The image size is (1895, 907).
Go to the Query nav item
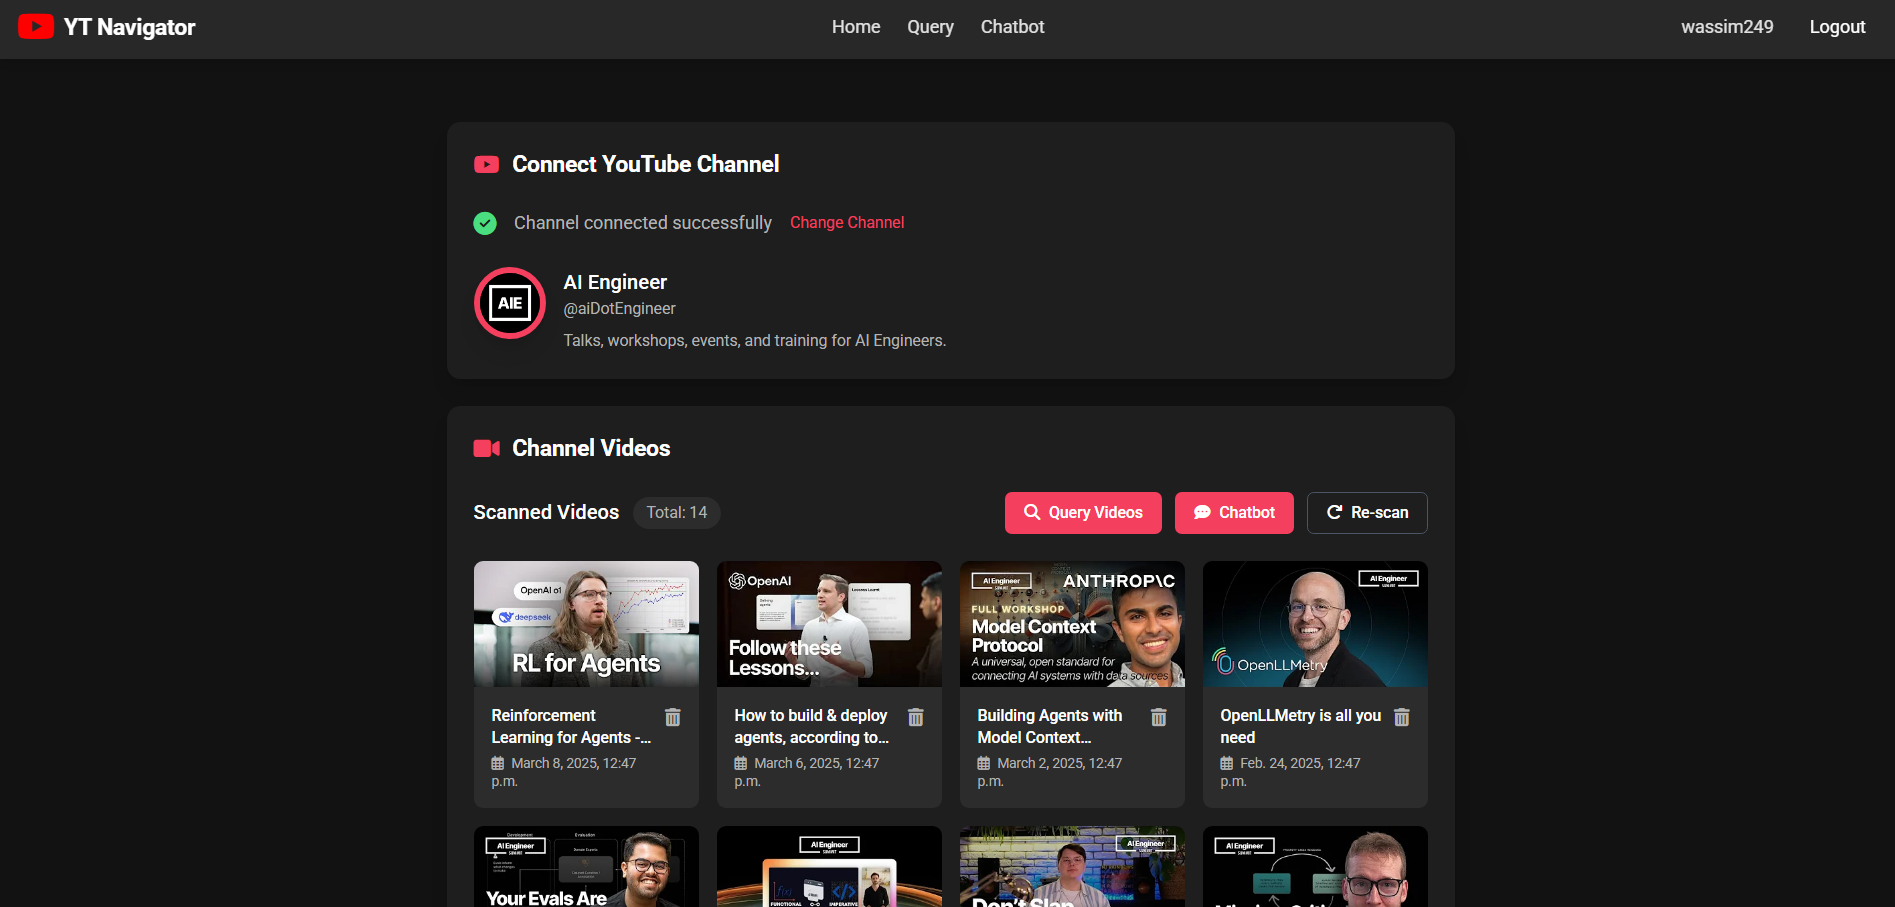(x=930, y=27)
